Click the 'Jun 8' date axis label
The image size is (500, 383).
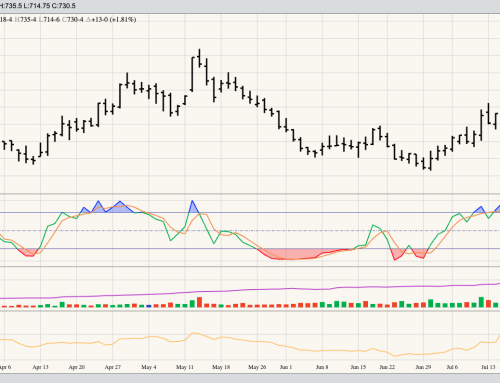coord(322,367)
